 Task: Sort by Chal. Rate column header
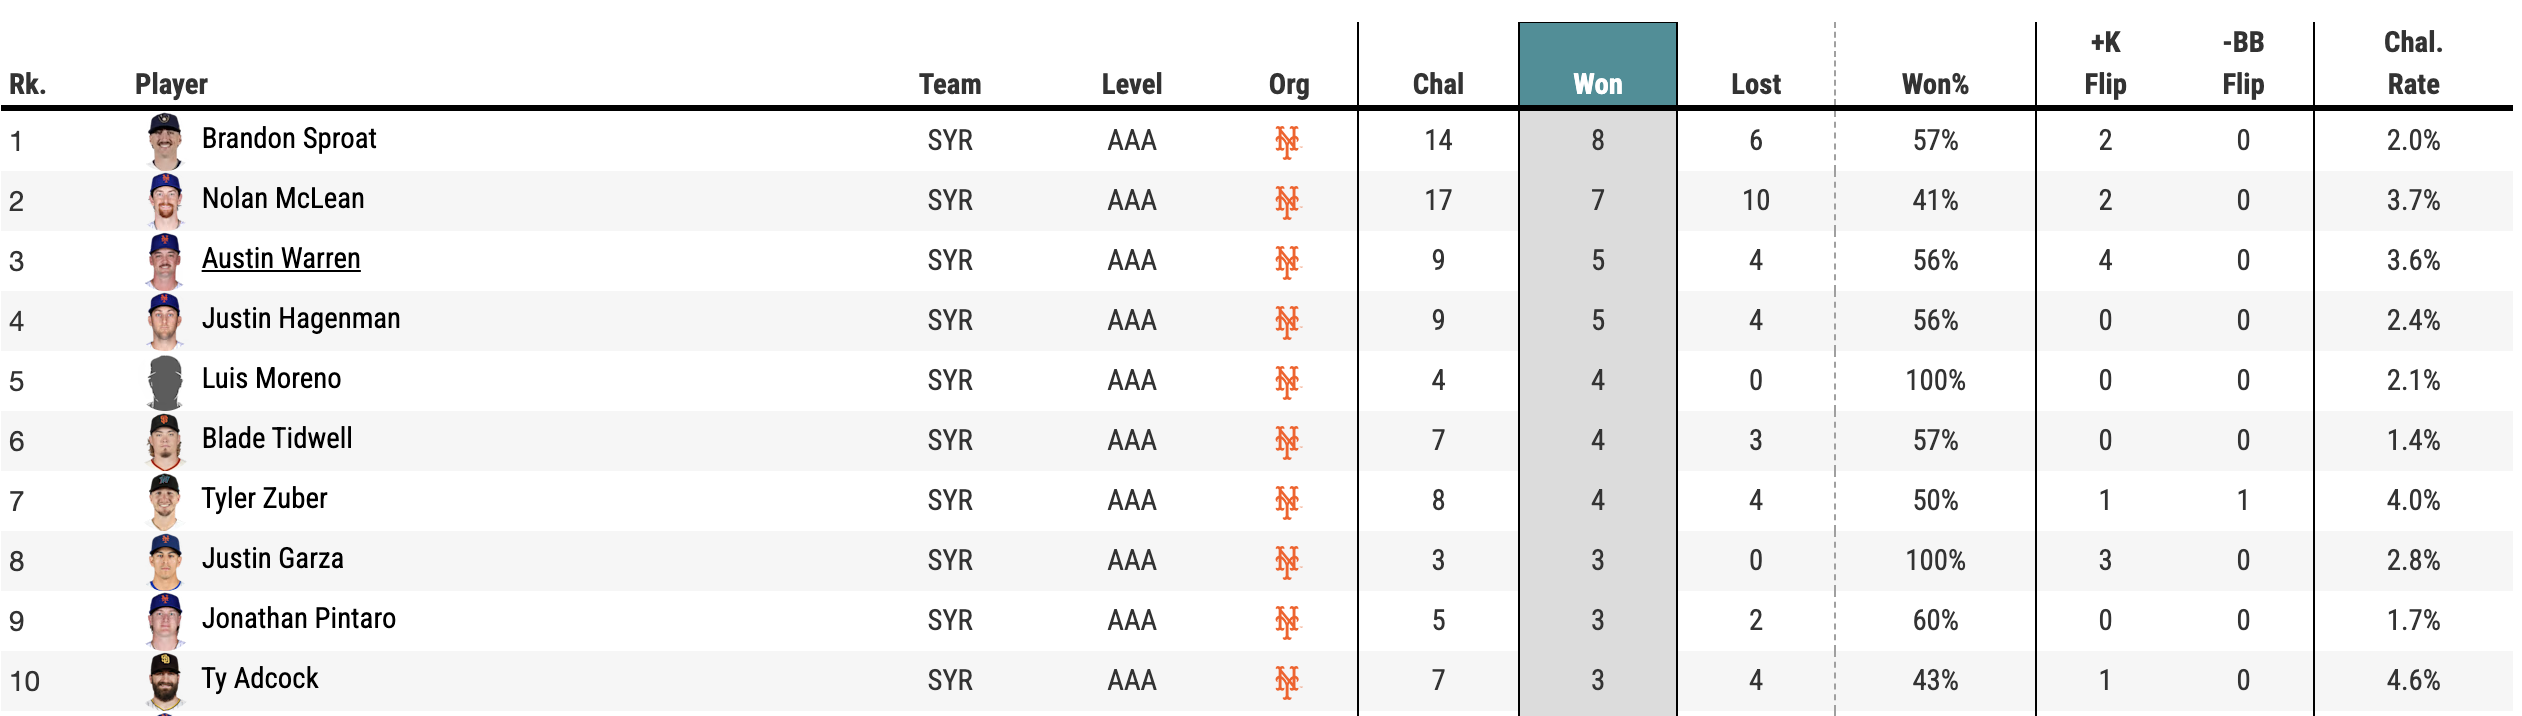pos(2413,64)
